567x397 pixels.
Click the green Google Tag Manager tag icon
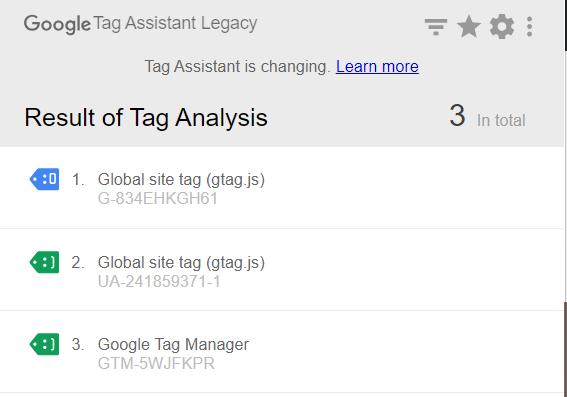click(44, 344)
